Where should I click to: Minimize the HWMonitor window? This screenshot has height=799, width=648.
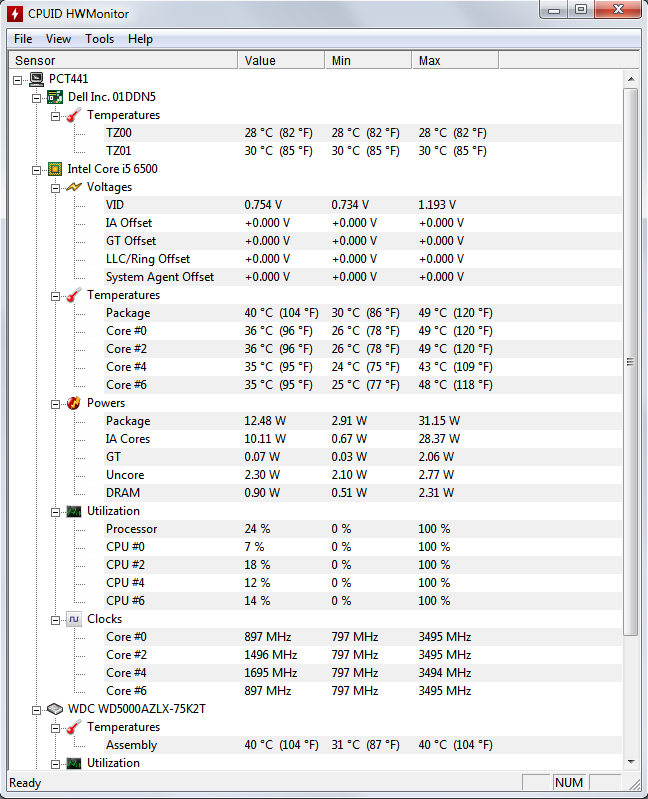click(554, 10)
